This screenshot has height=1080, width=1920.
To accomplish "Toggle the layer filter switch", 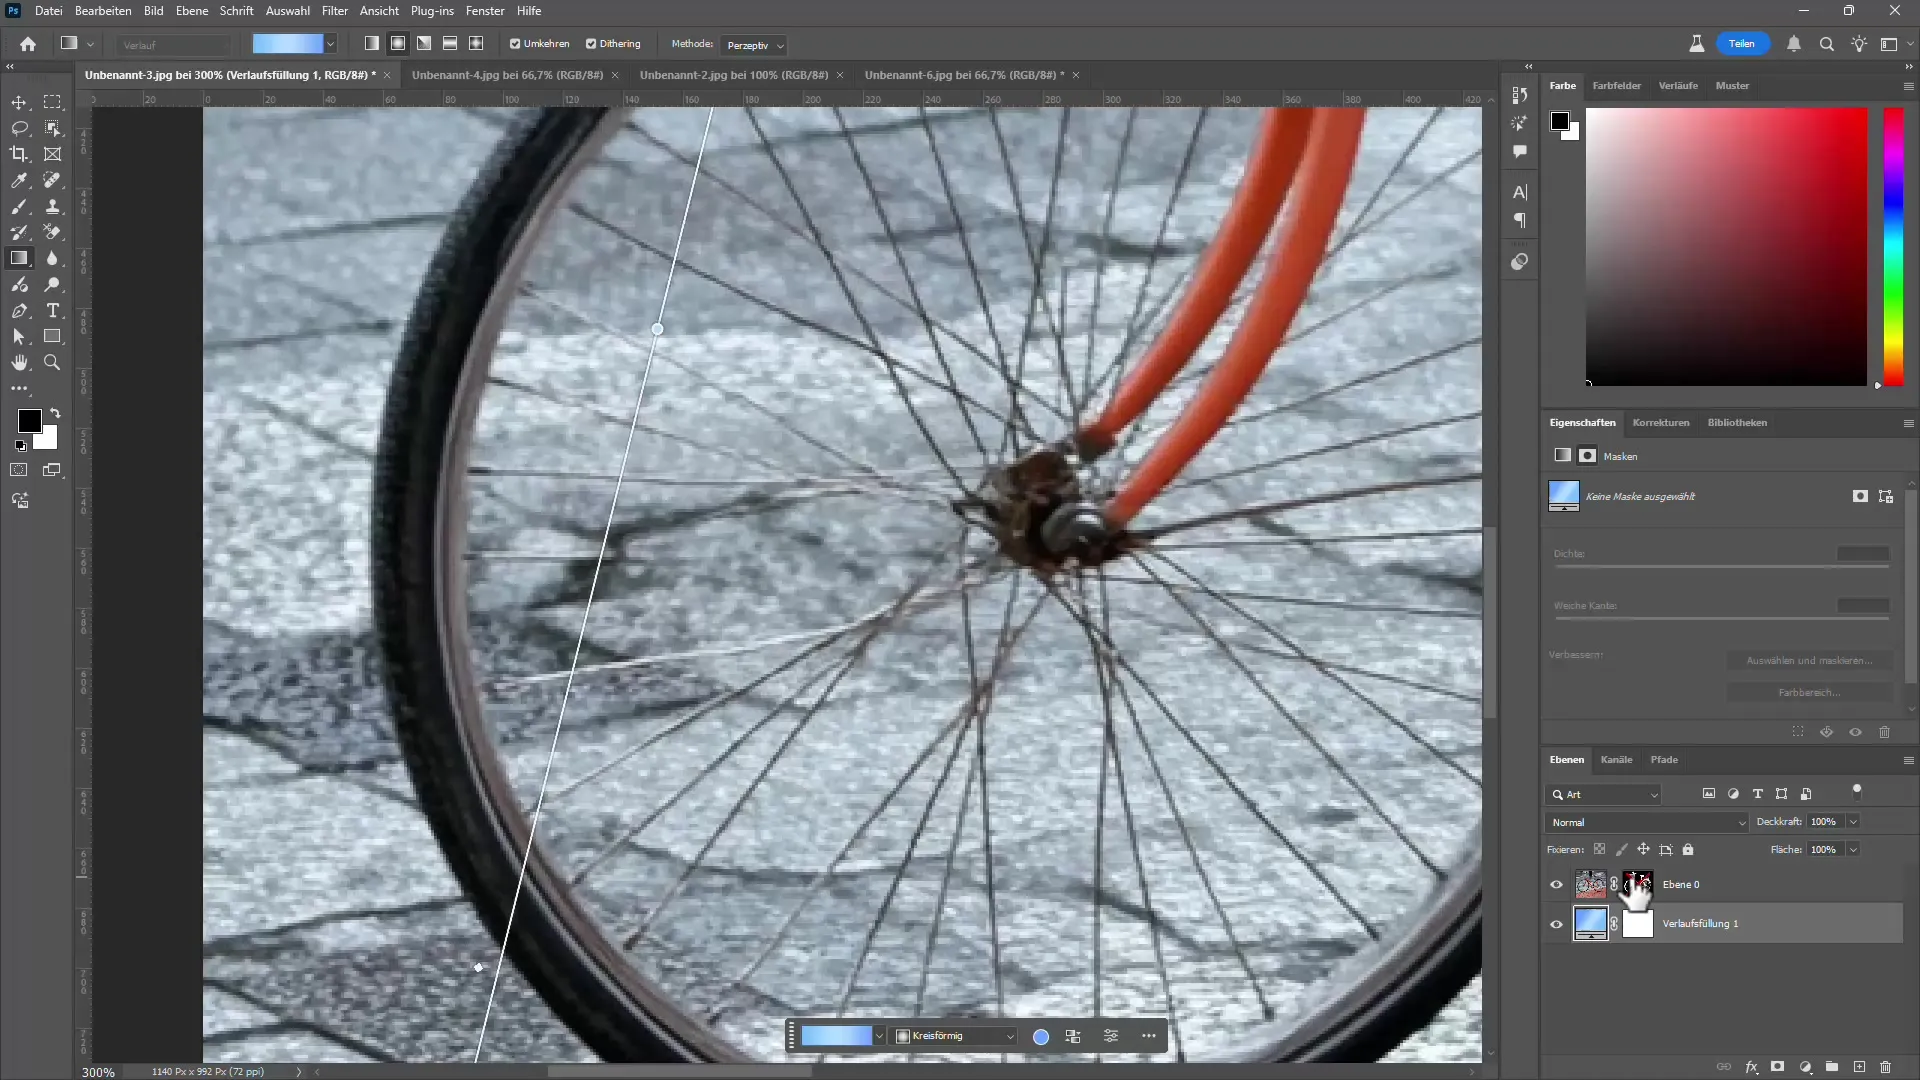I will point(1857,792).
